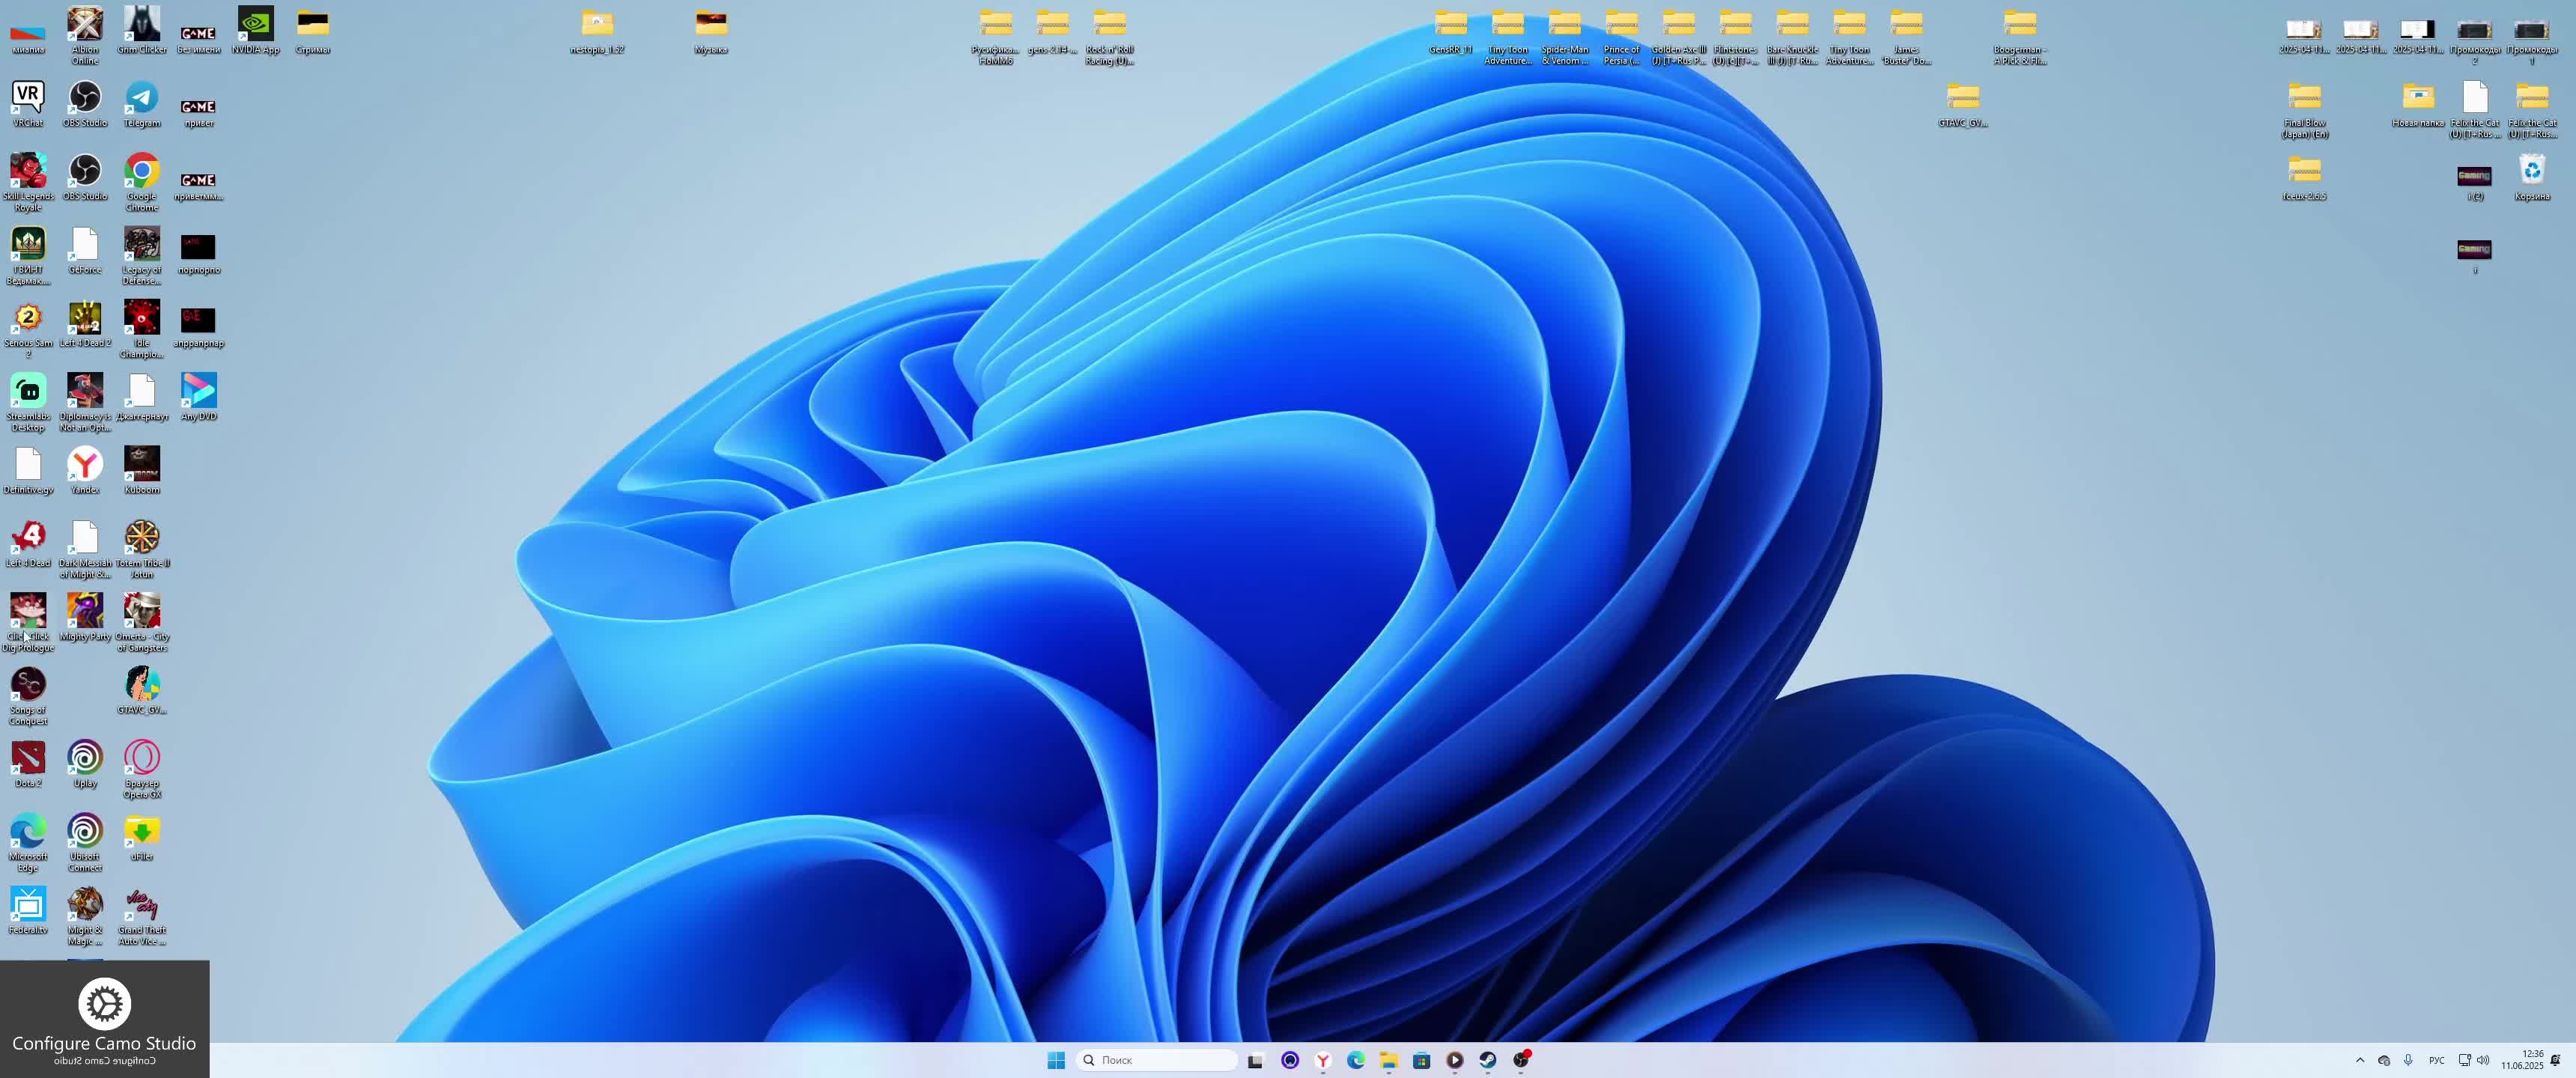
Task: Select the Legacy of Defense shortcut
Action: coord(142,255)
